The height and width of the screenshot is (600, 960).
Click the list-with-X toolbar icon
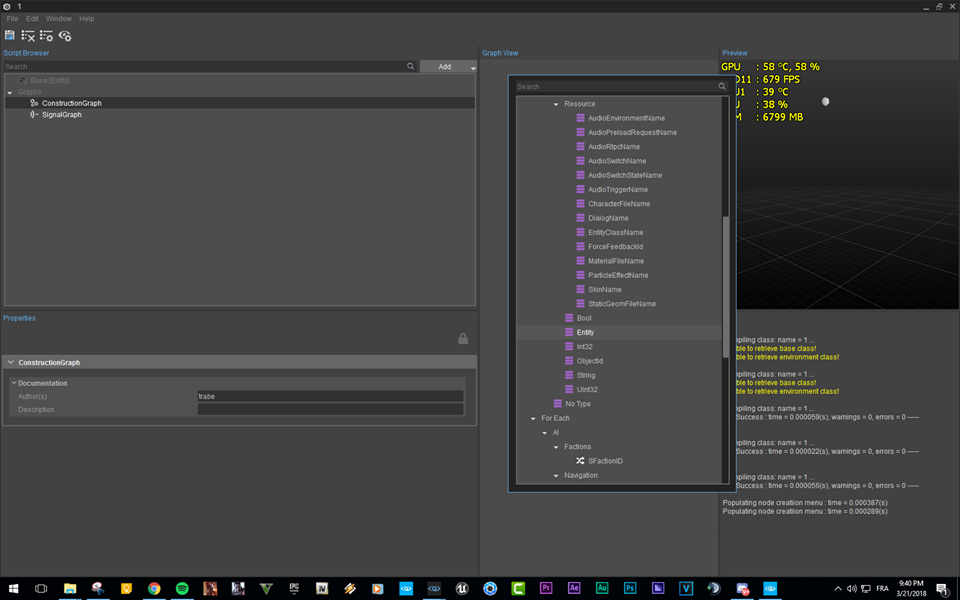pos(28,36)
